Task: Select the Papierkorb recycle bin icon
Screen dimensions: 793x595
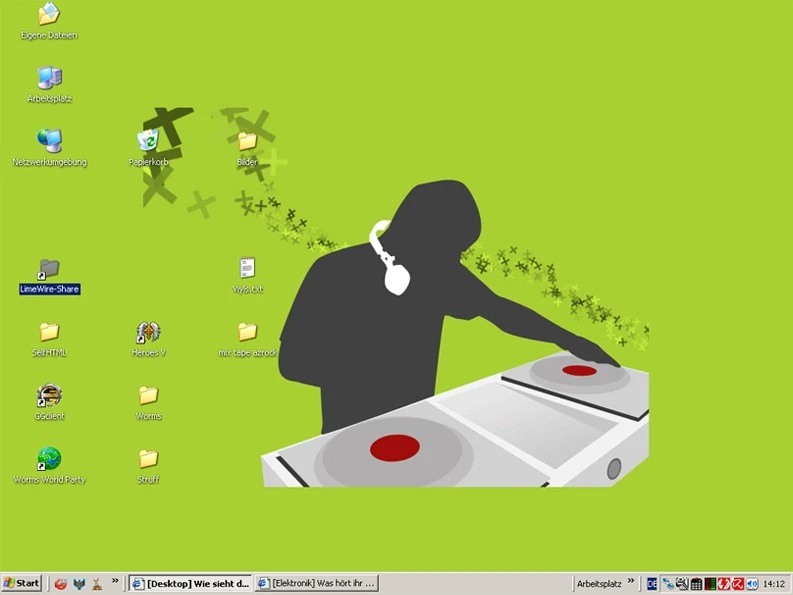Action: pyautogui.click(x=148, y=142)
